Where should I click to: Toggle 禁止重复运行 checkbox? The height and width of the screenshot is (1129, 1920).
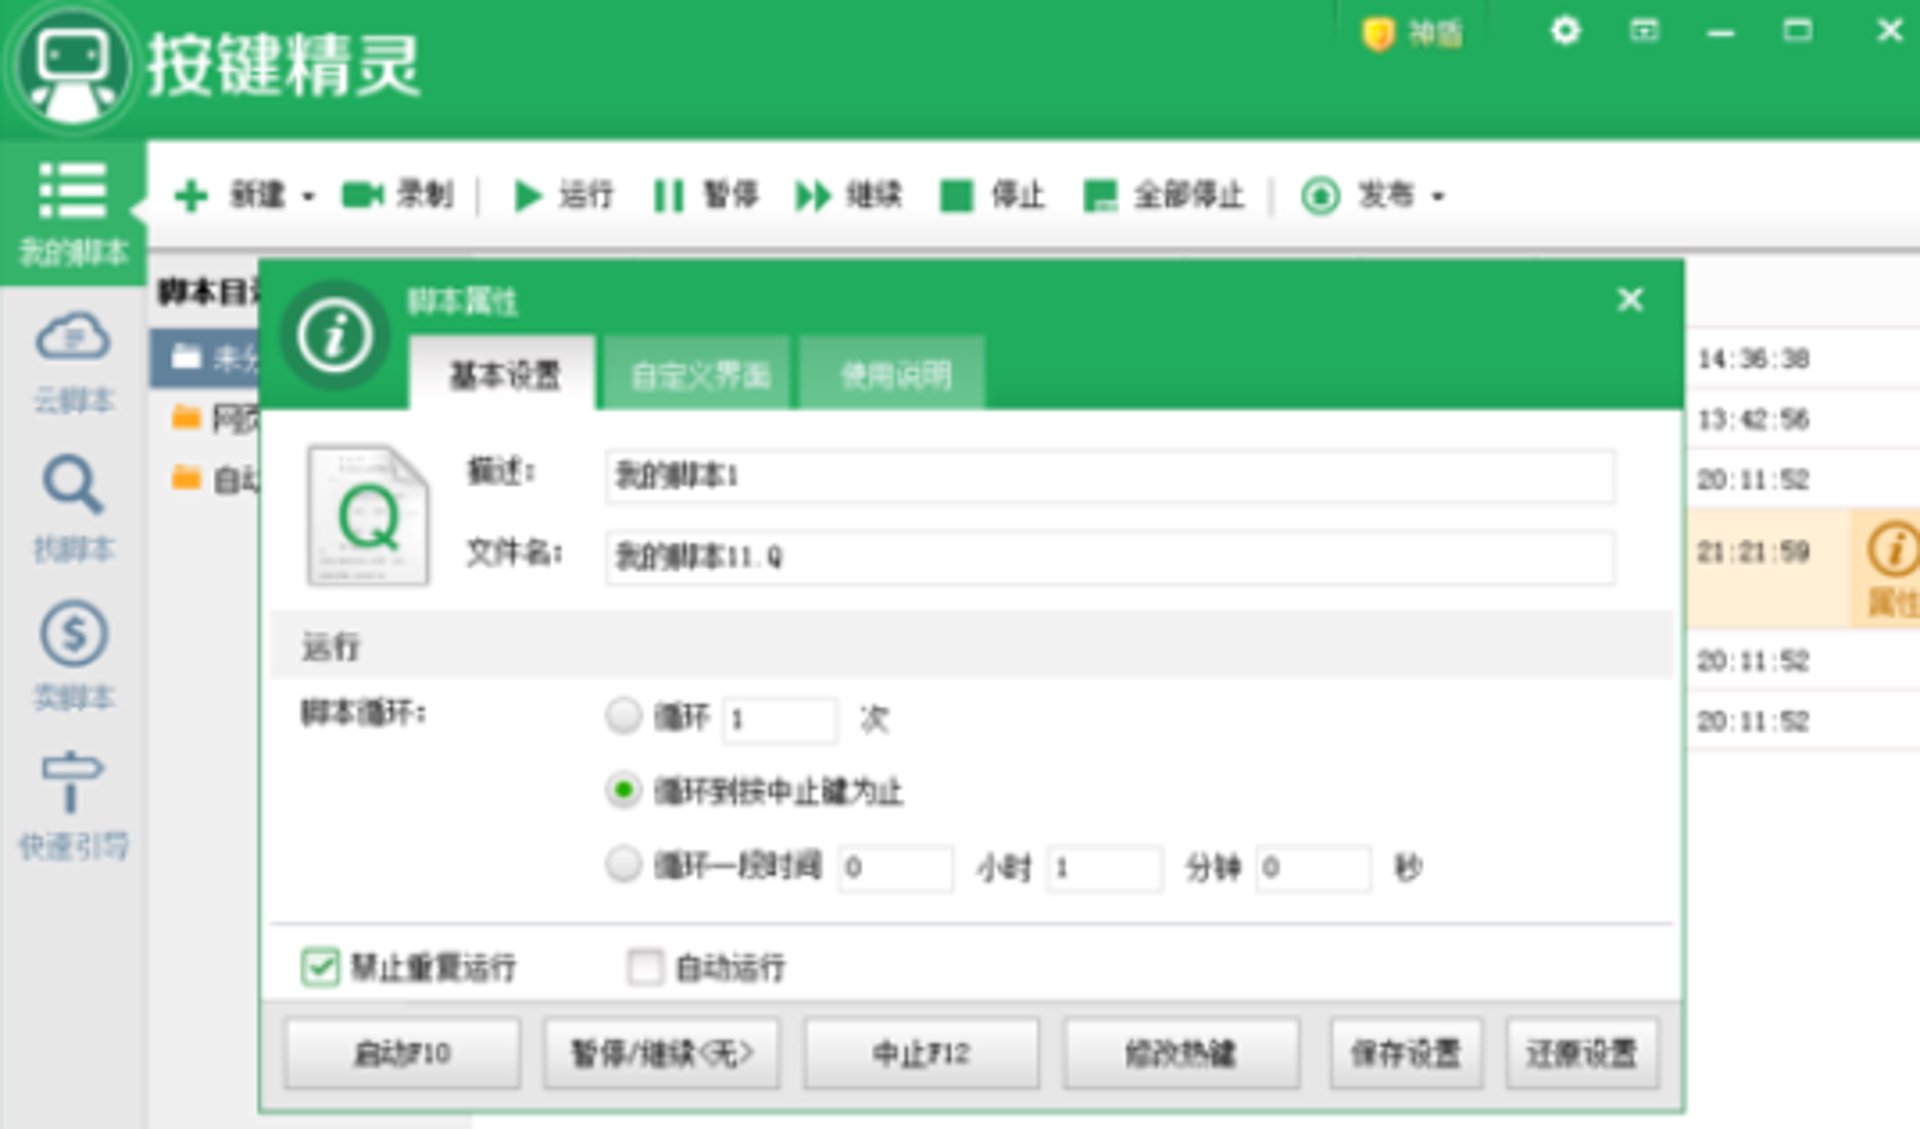click(320, 967)
